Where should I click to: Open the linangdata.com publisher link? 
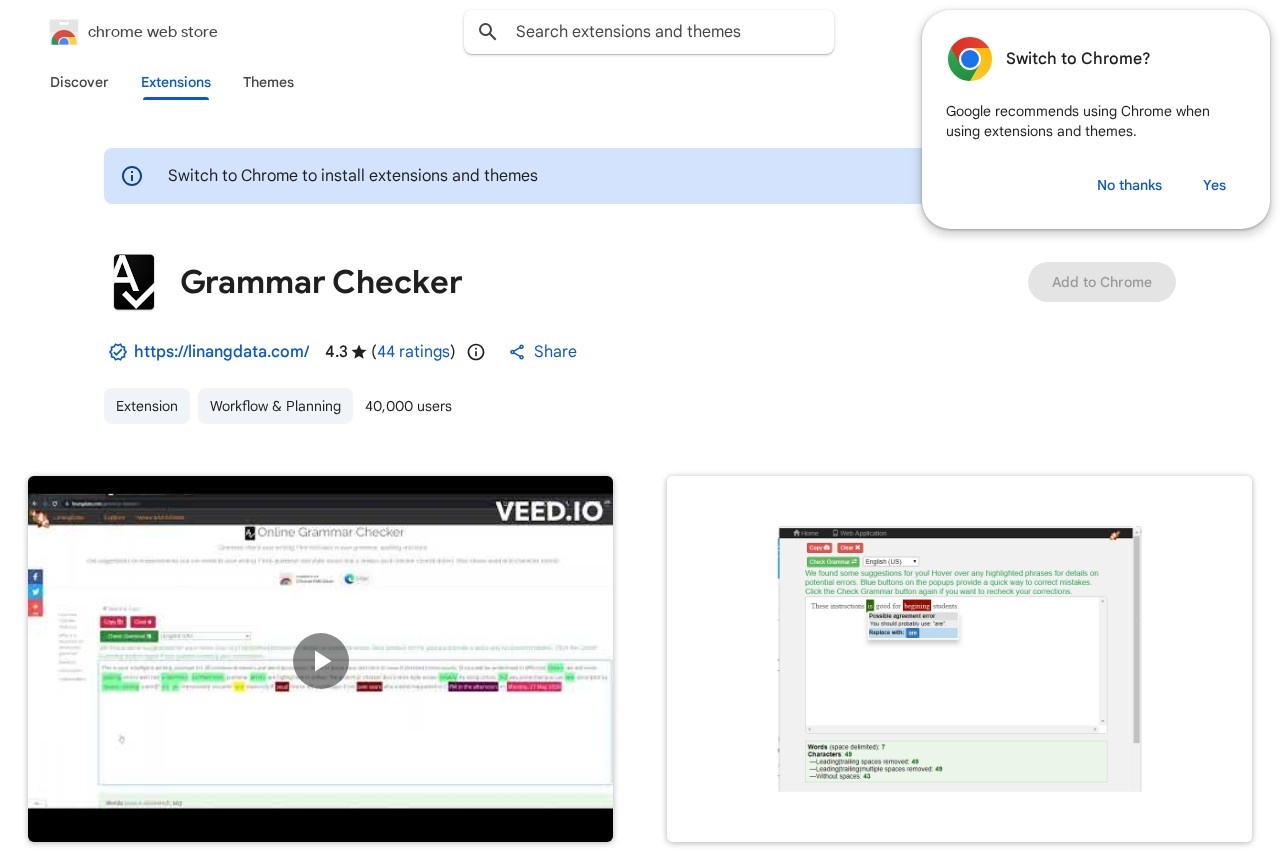(x=221, y=352)
